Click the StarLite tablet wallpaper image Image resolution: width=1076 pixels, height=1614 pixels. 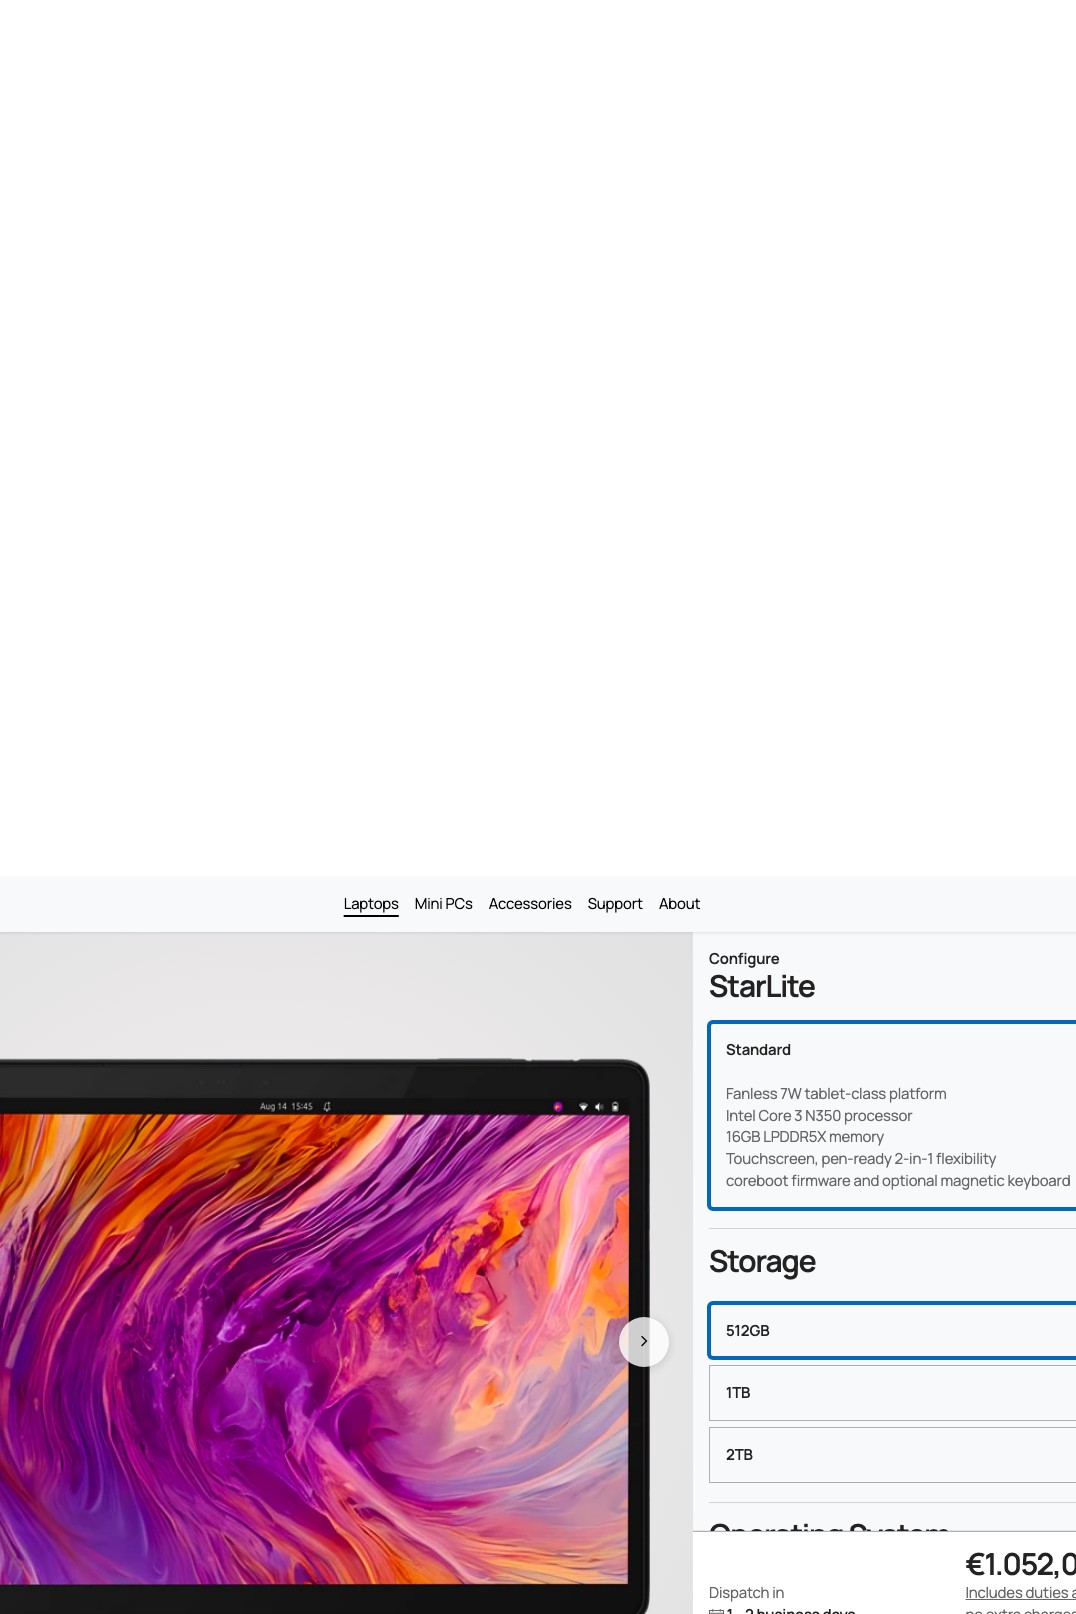click(x=314, y=1349)
